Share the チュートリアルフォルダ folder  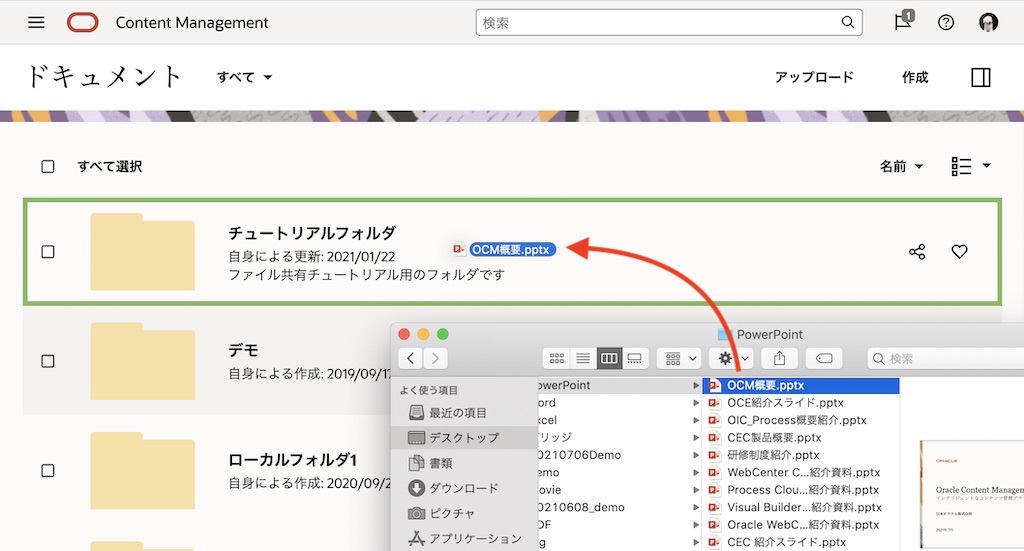(x=917, y=252)
